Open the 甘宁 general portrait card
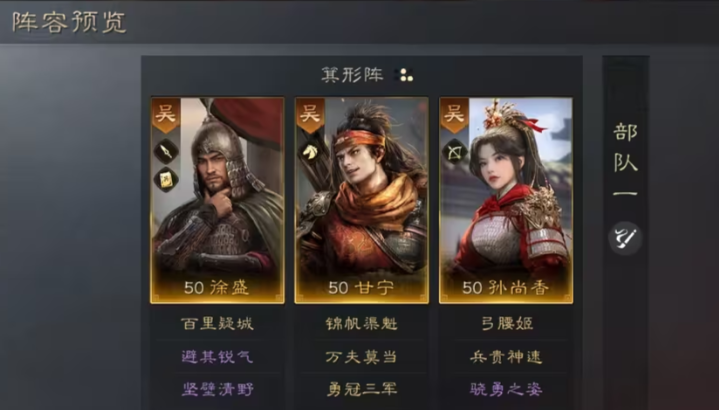Image resolution: width=719 pixels, height=410 pixels. point(362,200)
